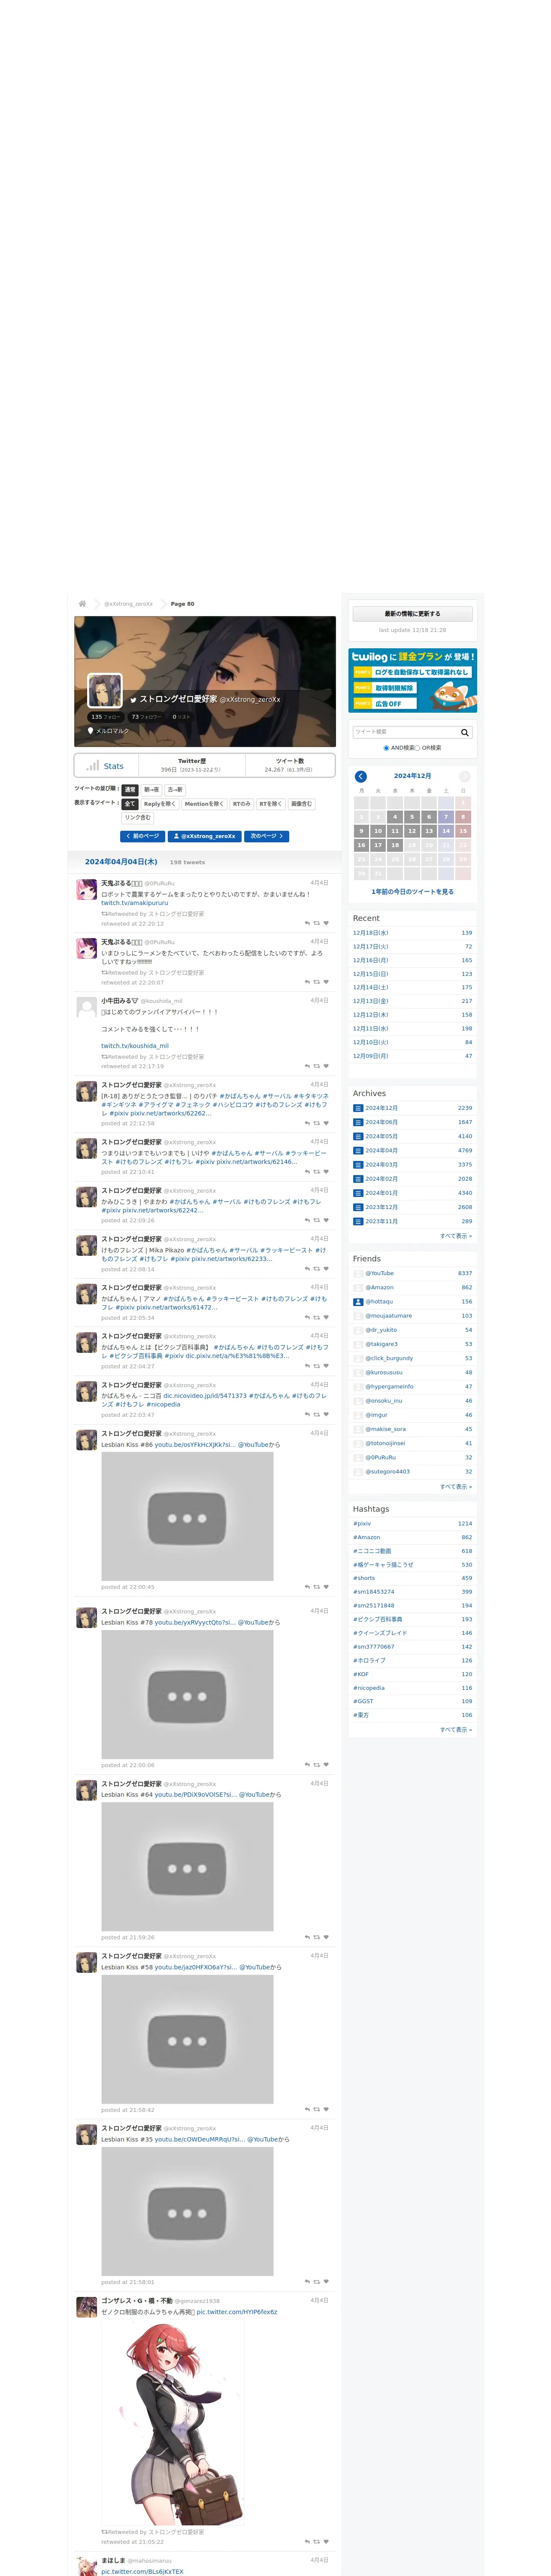Click 前のページ pagination button
Screen dimensions: 551x2576
(x=142, y=836)
